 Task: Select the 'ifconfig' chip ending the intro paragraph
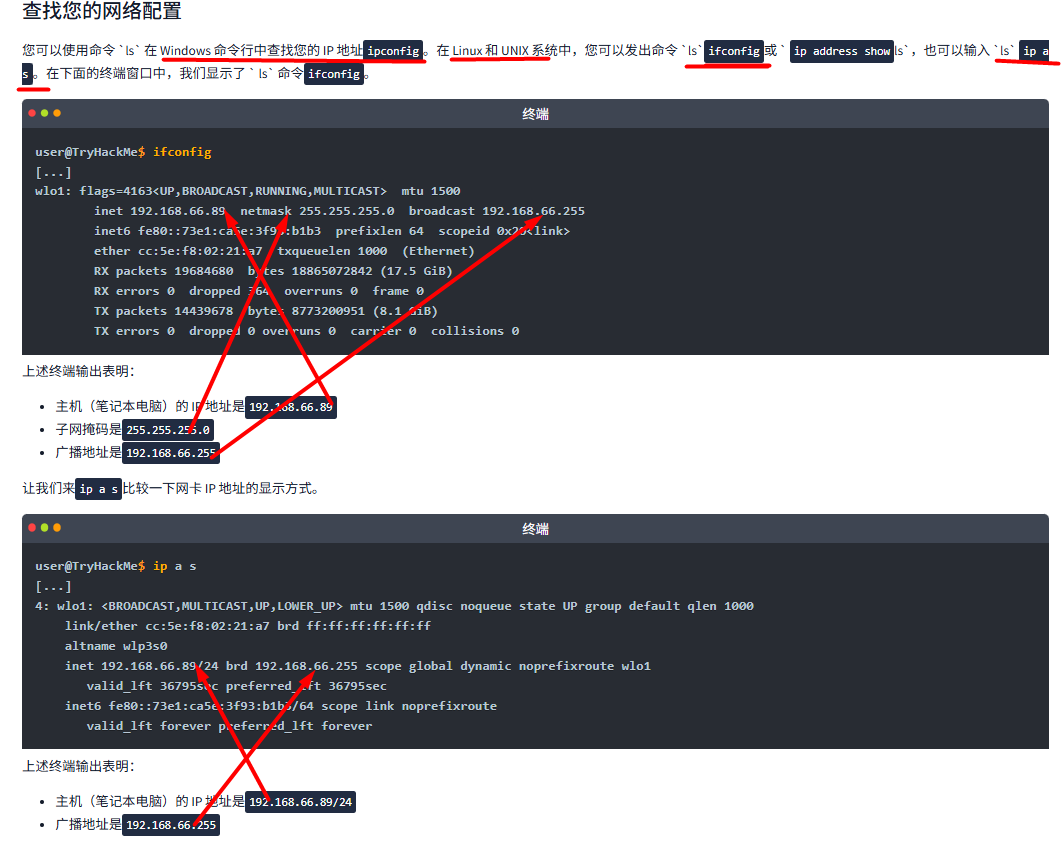coord(334,74)
